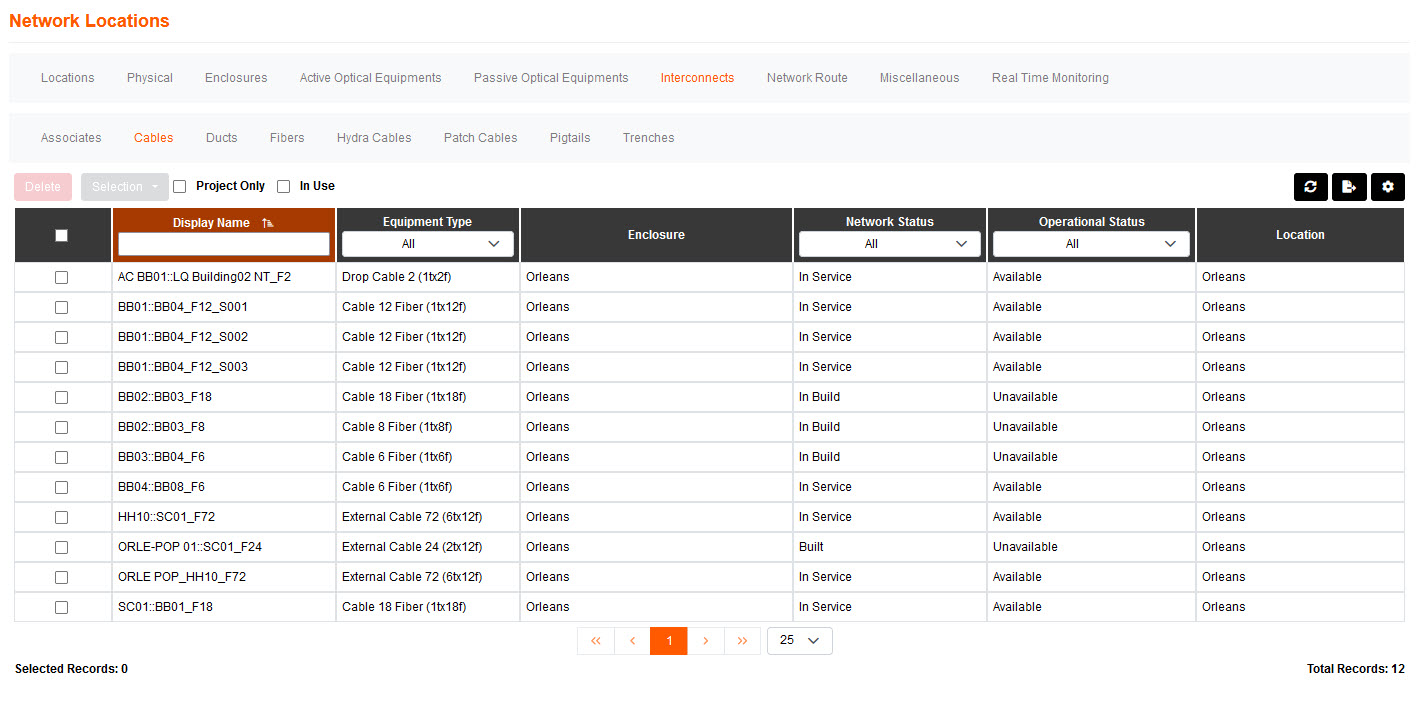Viewport: 1420px width, 701px height.
Task: Check the row AC BB01::LQ Building02 NT_F2
Action: click(x=62, y=277)
